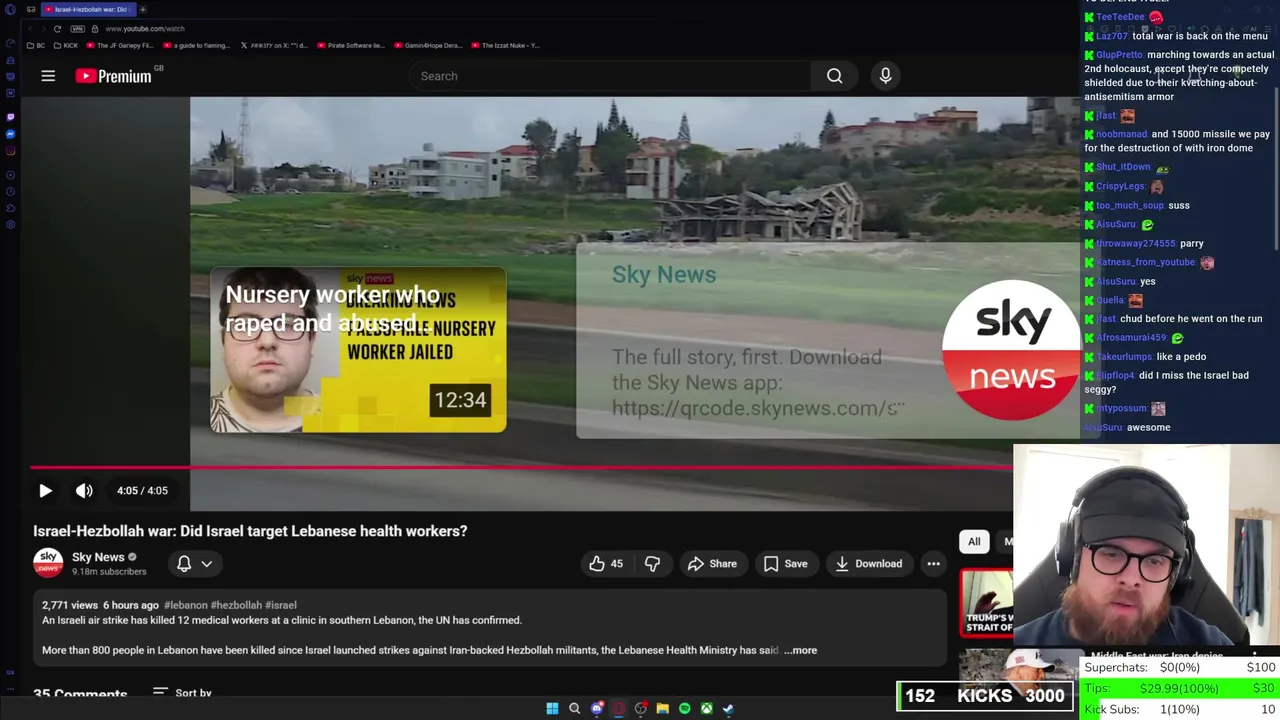The image size is (1280, 720).
Task: Toggle the notification bell for Sky News
Action: coord(184,564)
